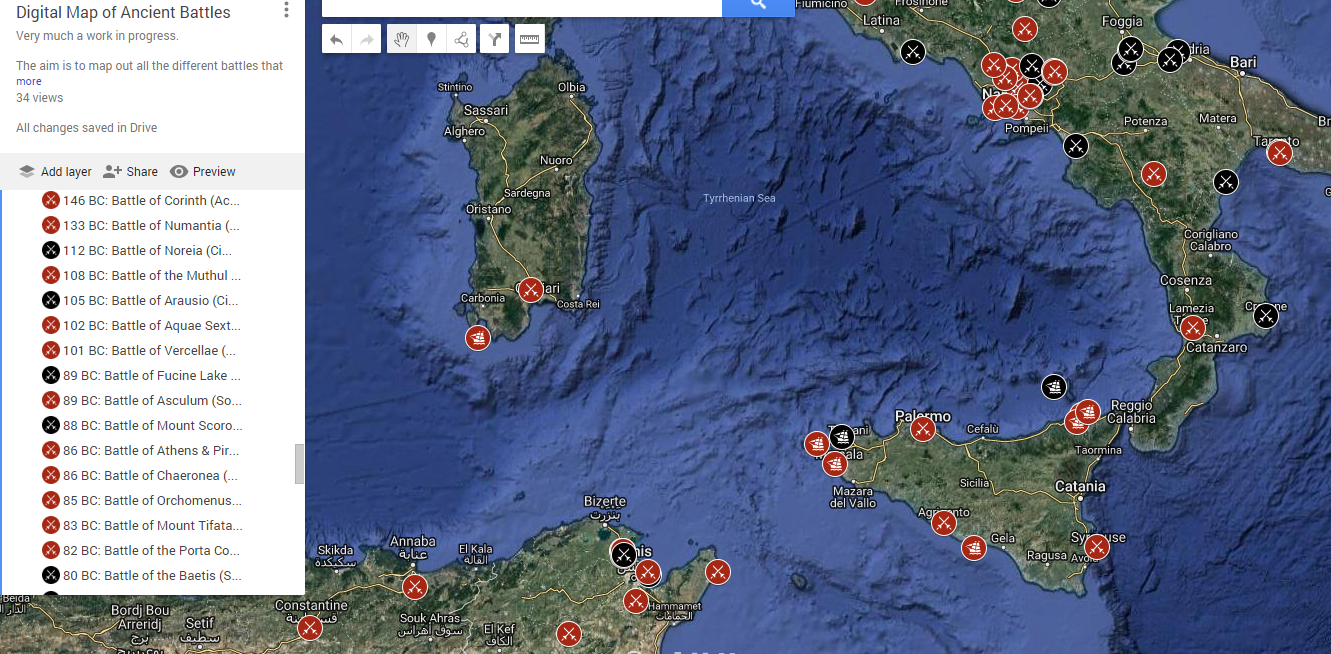
Task: Click the battle marker near Syracuse
Action: 1097,548
